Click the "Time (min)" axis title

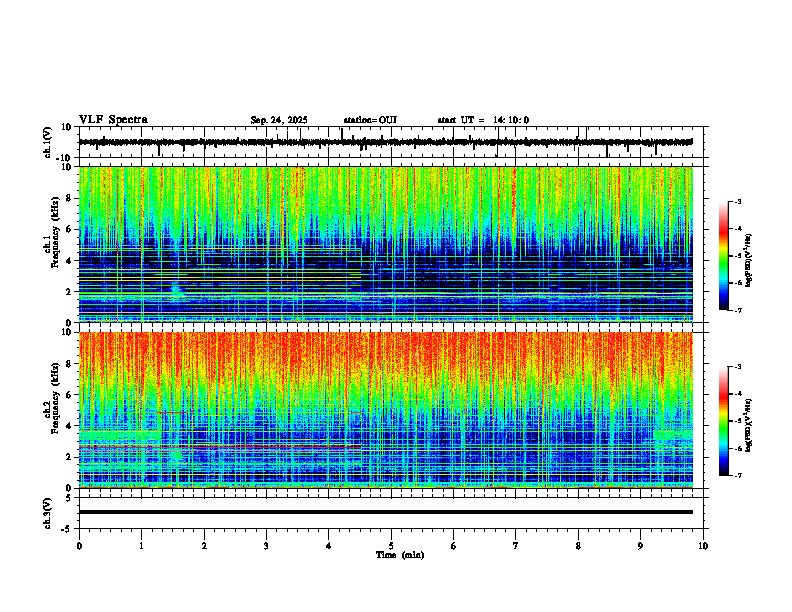tap(400, 555)
